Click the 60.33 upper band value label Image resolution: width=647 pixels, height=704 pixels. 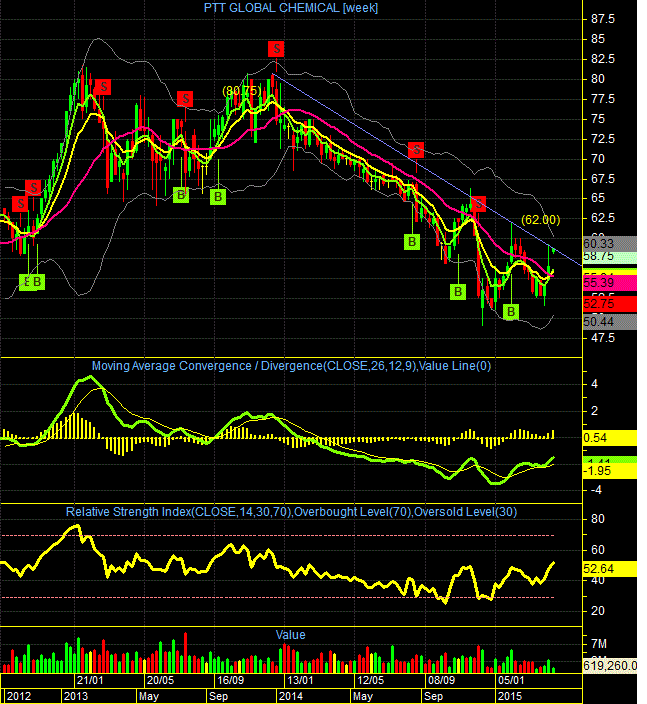click(610, 244)
